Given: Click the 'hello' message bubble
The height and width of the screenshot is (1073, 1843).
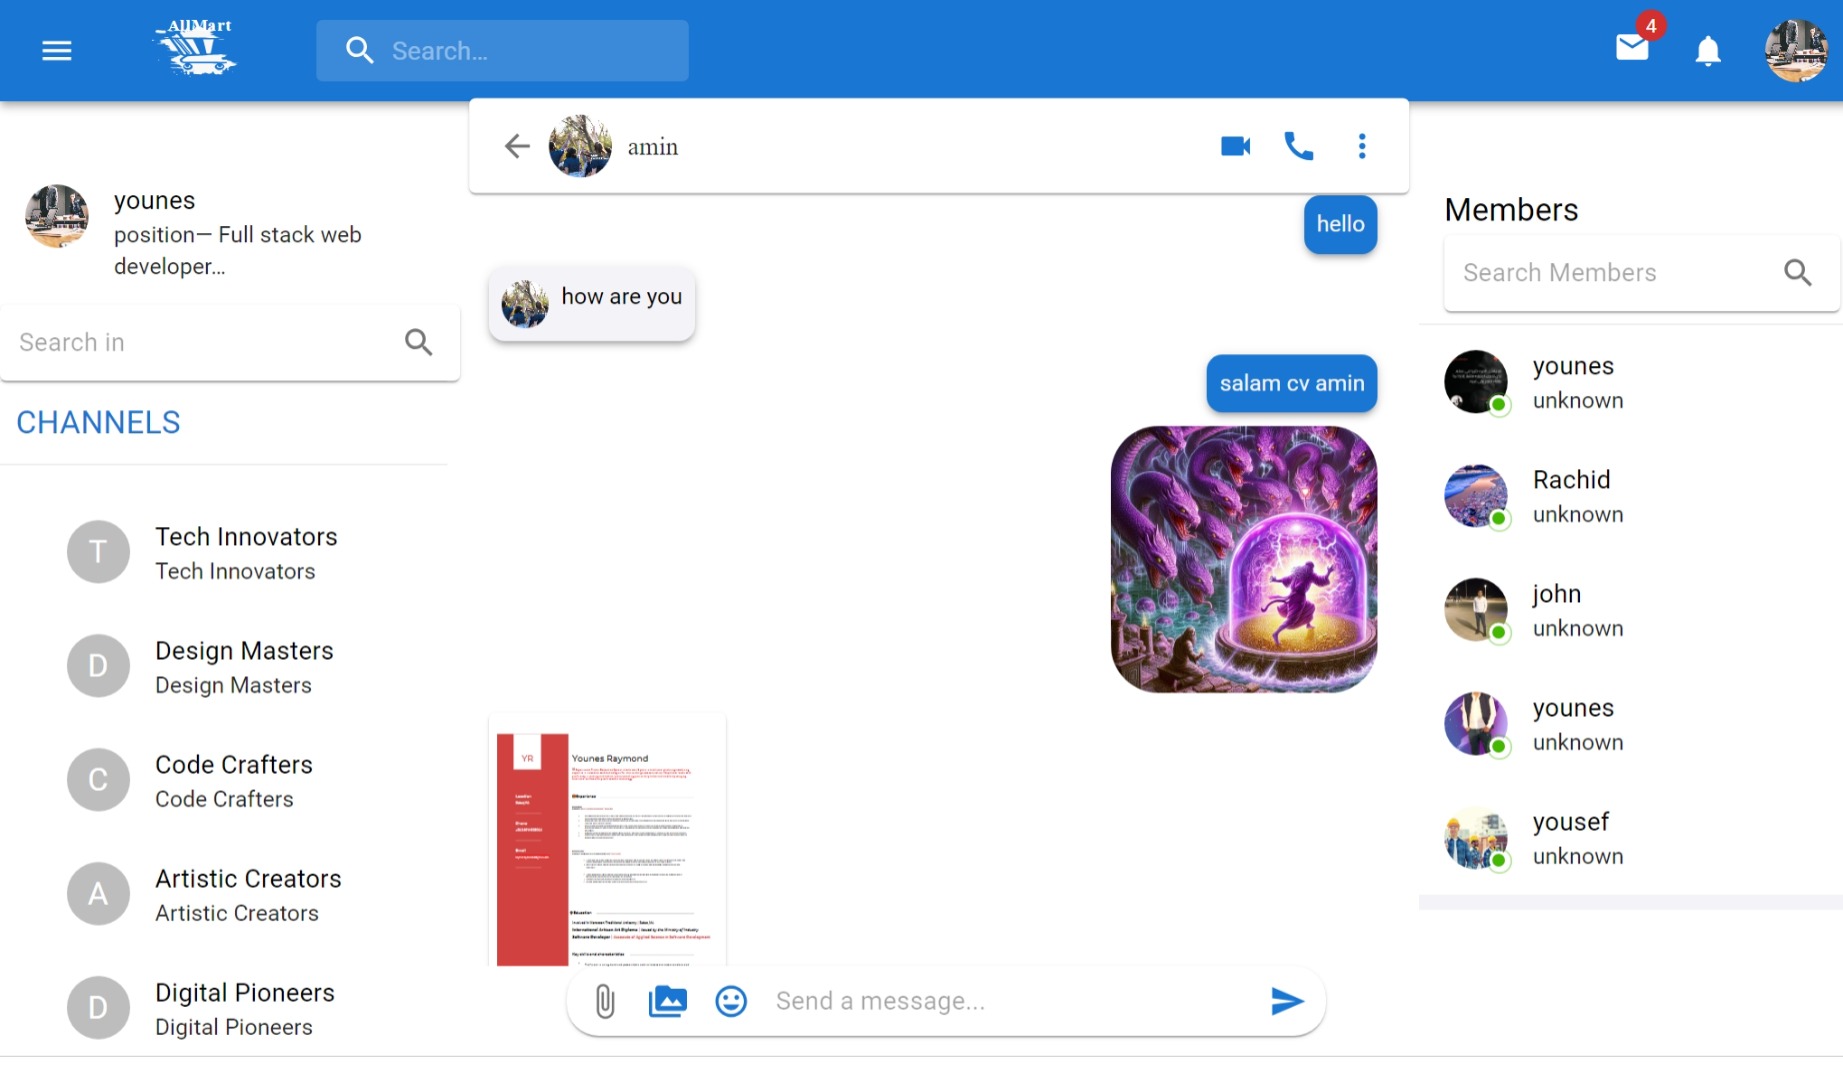Looking at the screenshot, I should [x=1340, y=224].
